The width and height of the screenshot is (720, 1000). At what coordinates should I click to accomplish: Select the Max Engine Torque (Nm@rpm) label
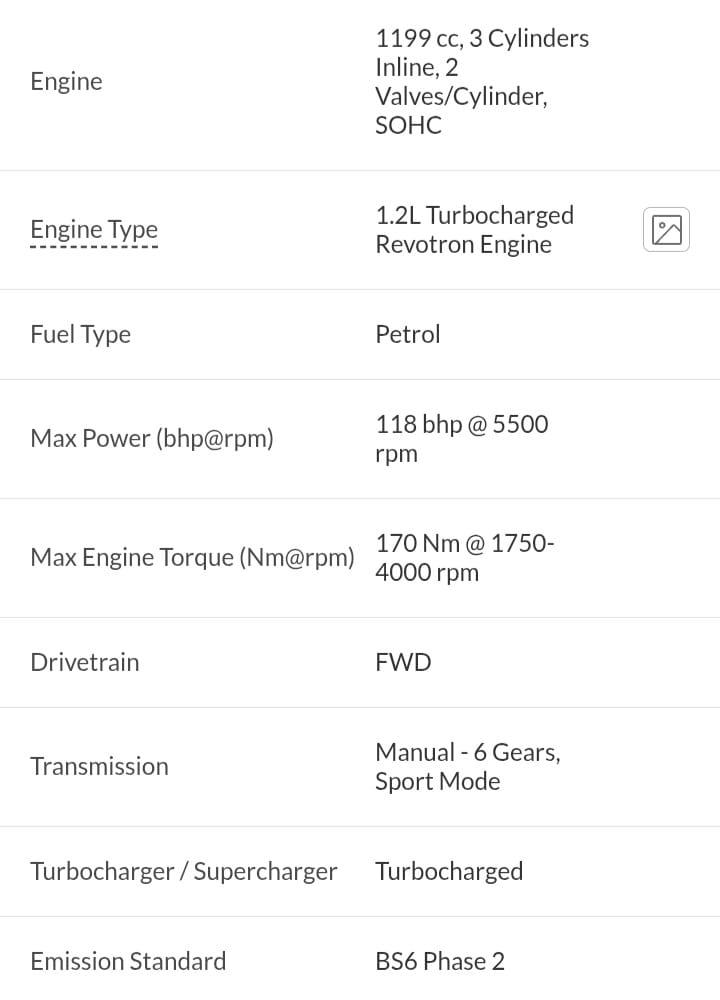[192, 557]
